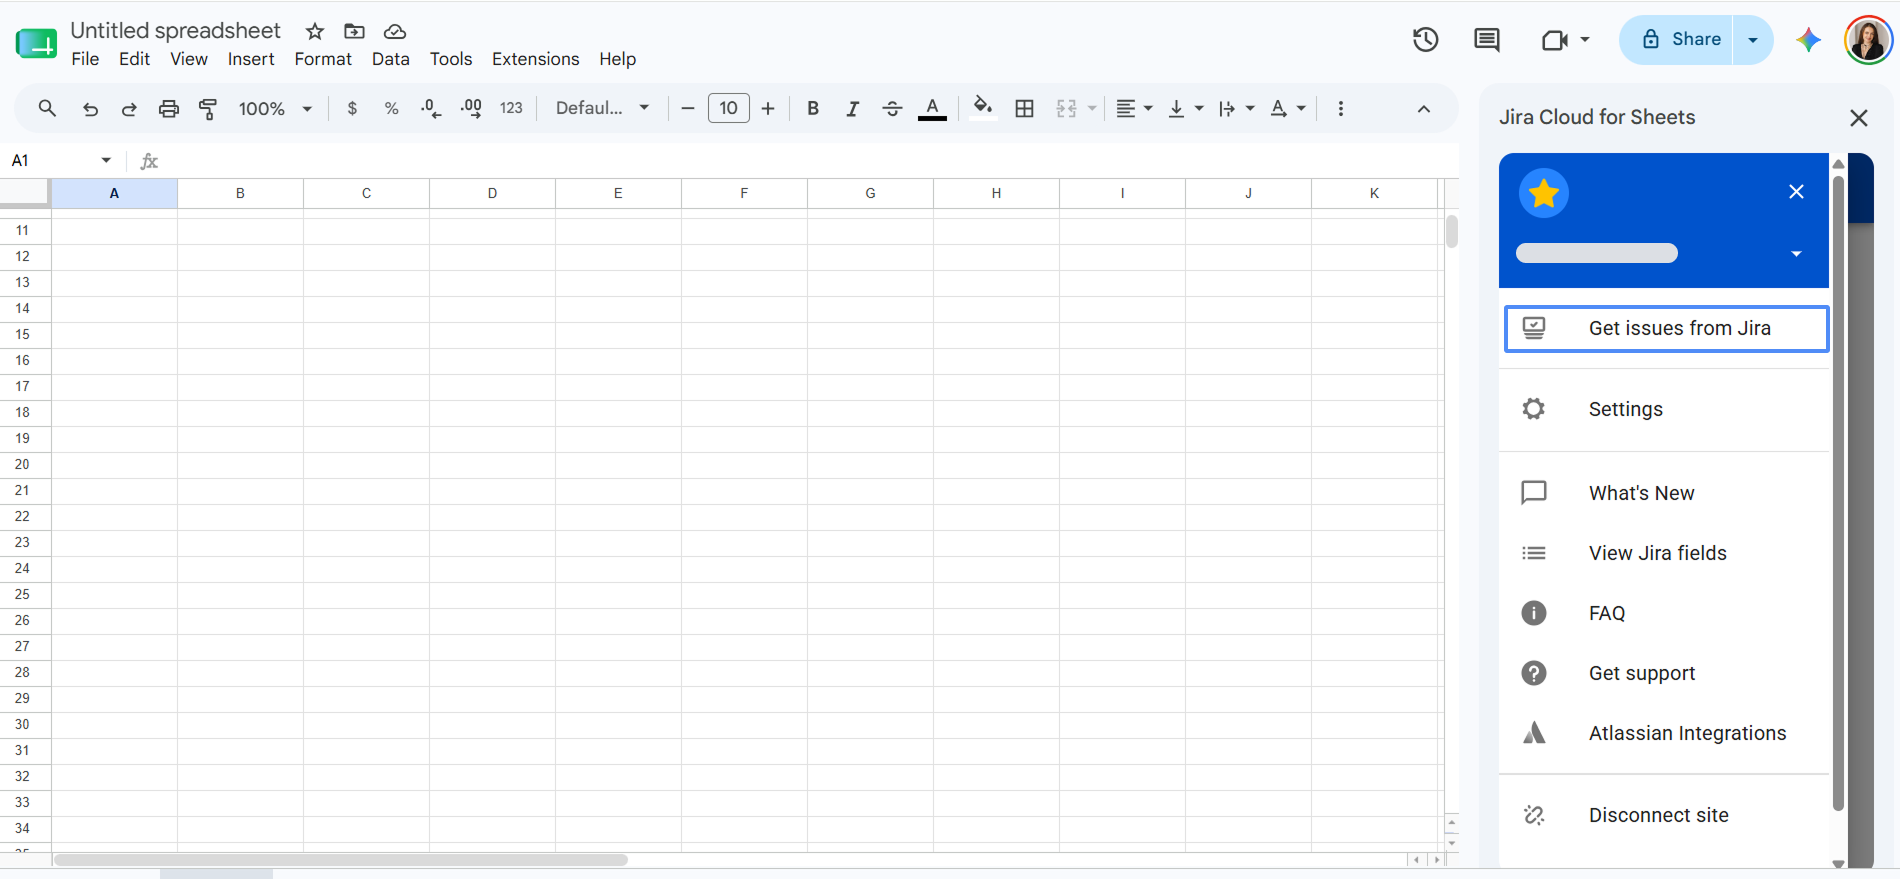Open the Extensions menu
1900x879 pixels.
coord(536,59)
